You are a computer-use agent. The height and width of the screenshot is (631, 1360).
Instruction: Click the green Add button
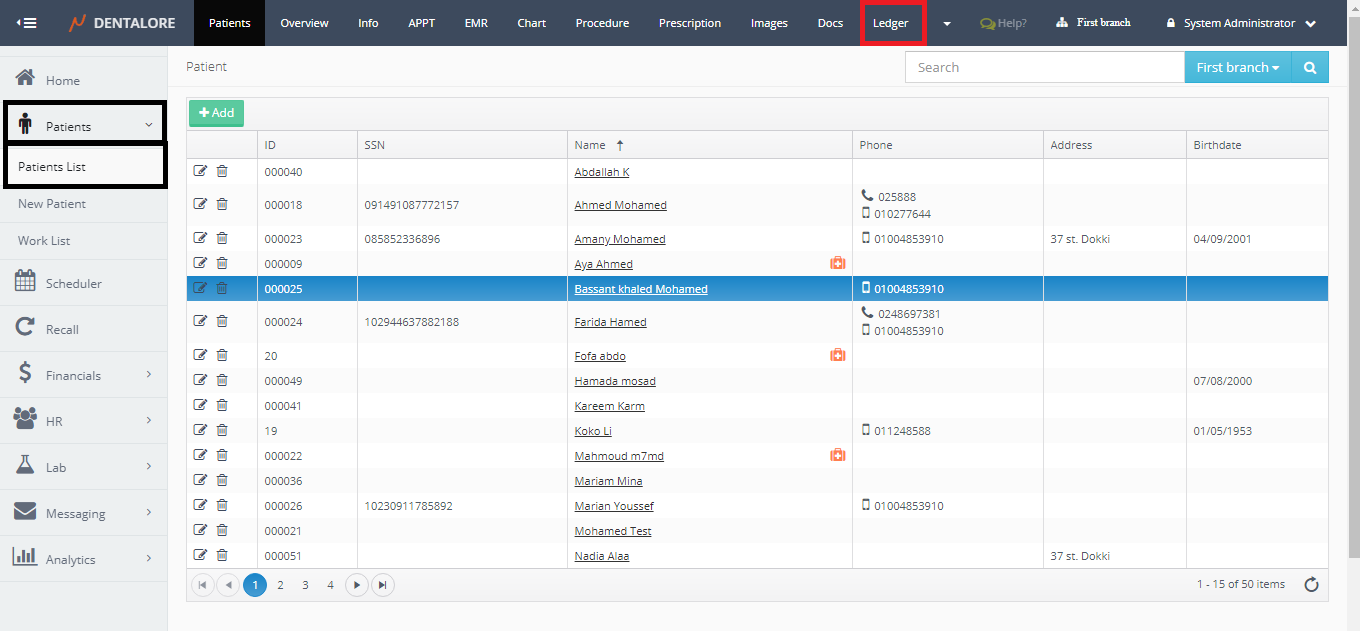(x=216, y=113)
